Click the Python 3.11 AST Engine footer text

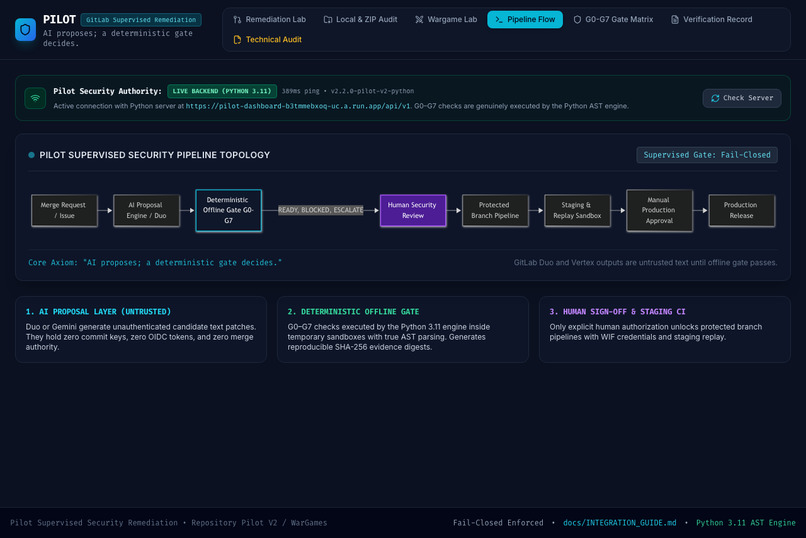coord(746,523)
